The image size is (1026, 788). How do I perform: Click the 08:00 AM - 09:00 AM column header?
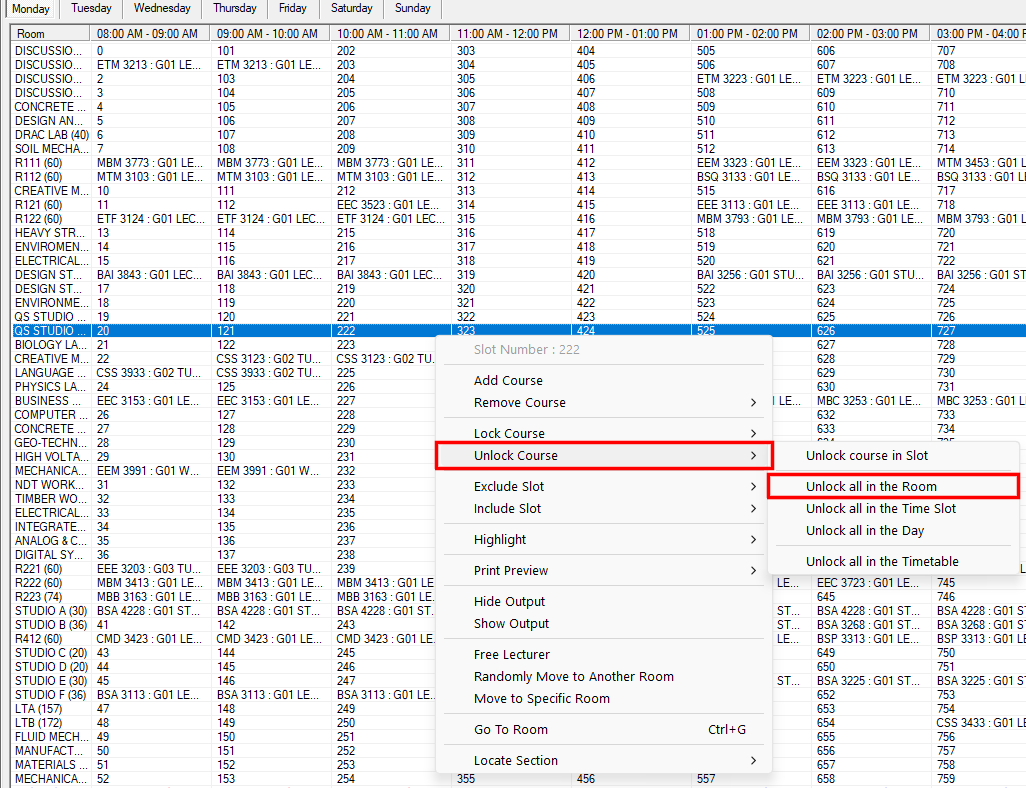point(150,33)
